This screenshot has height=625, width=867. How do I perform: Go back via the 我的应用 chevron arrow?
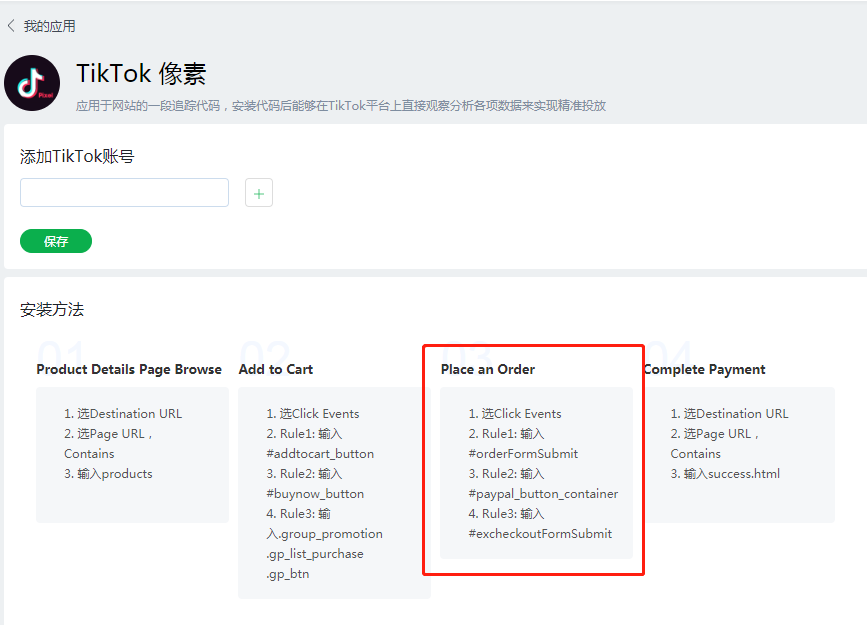(x=11, y=26)
